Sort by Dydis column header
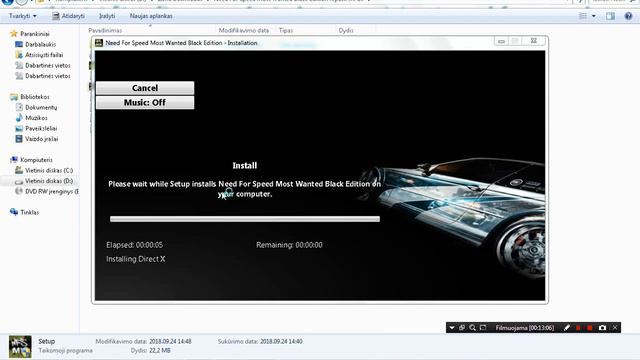The image size is (640, 360). [346, 30]
